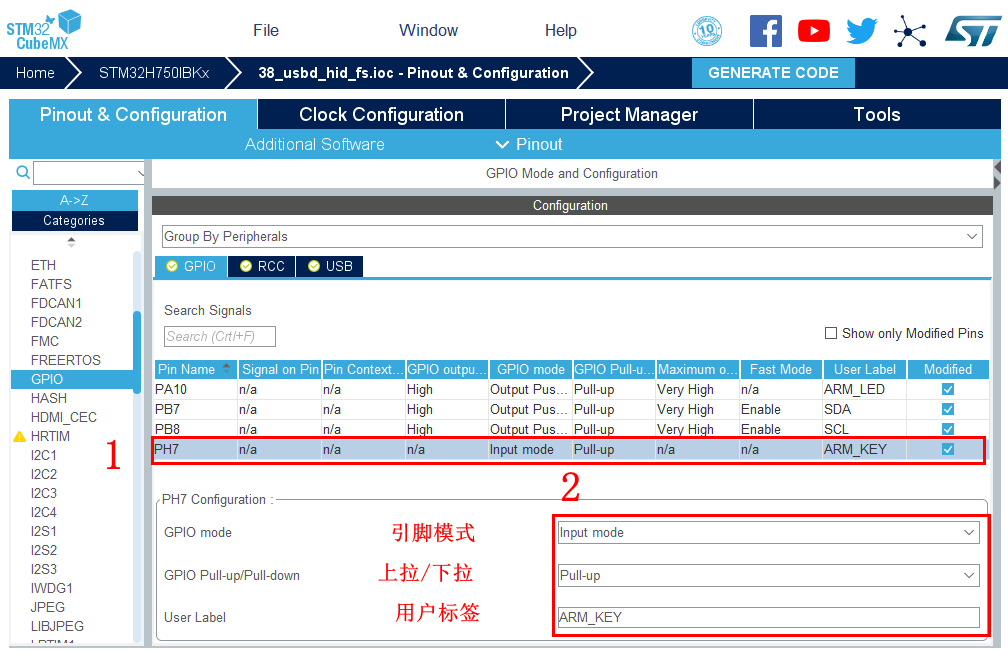This screenshot has height=652, width=1008.
Task: Open the File menu
Action: 266,30
